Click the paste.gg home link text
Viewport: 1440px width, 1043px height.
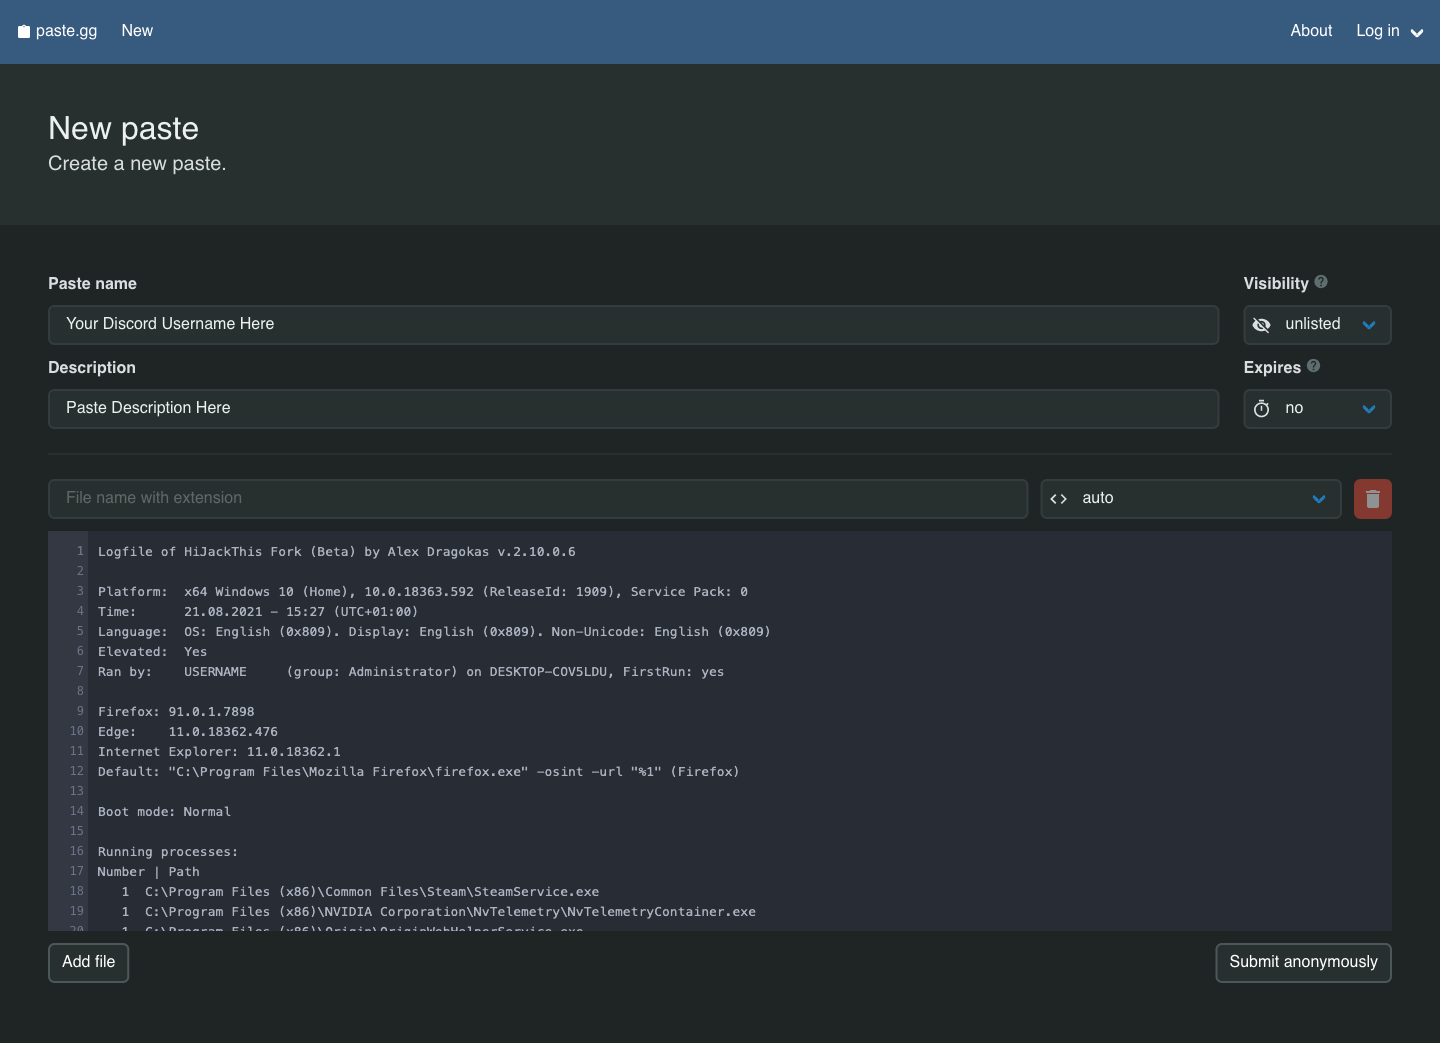point(67,31)
